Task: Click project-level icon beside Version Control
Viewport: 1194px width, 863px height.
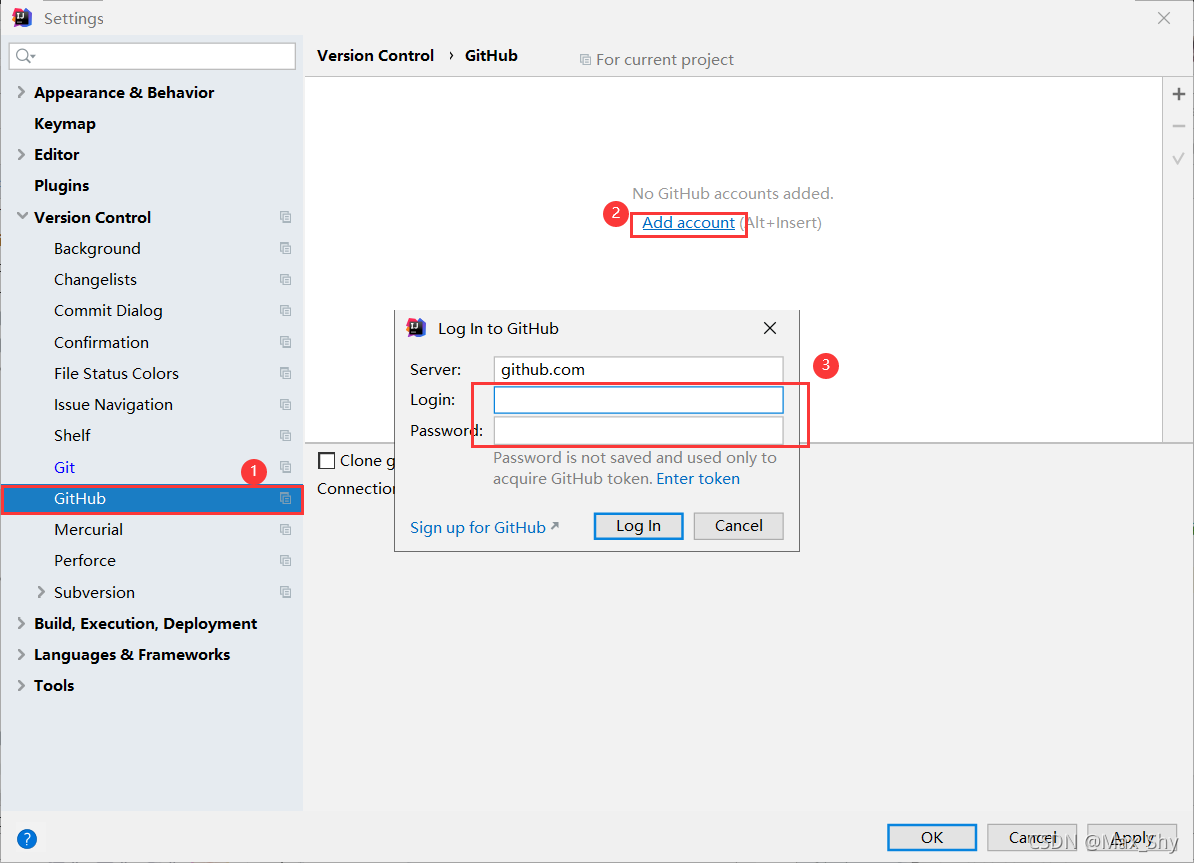Action: click(286, 217)
